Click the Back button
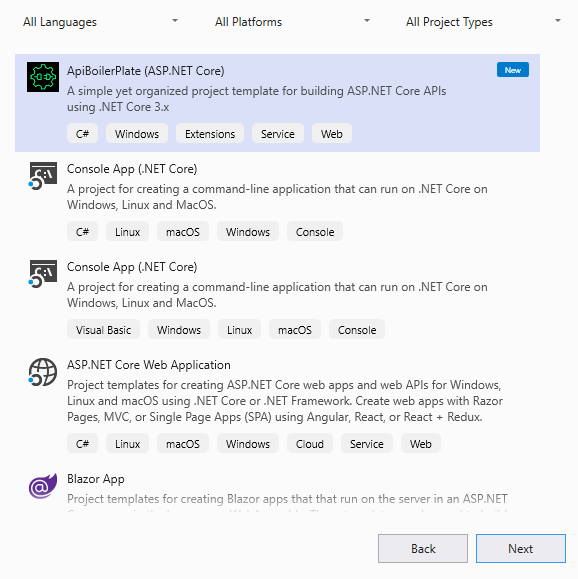Screen dimensions: 578x579 pyautogui.click(x=423, y=548)
